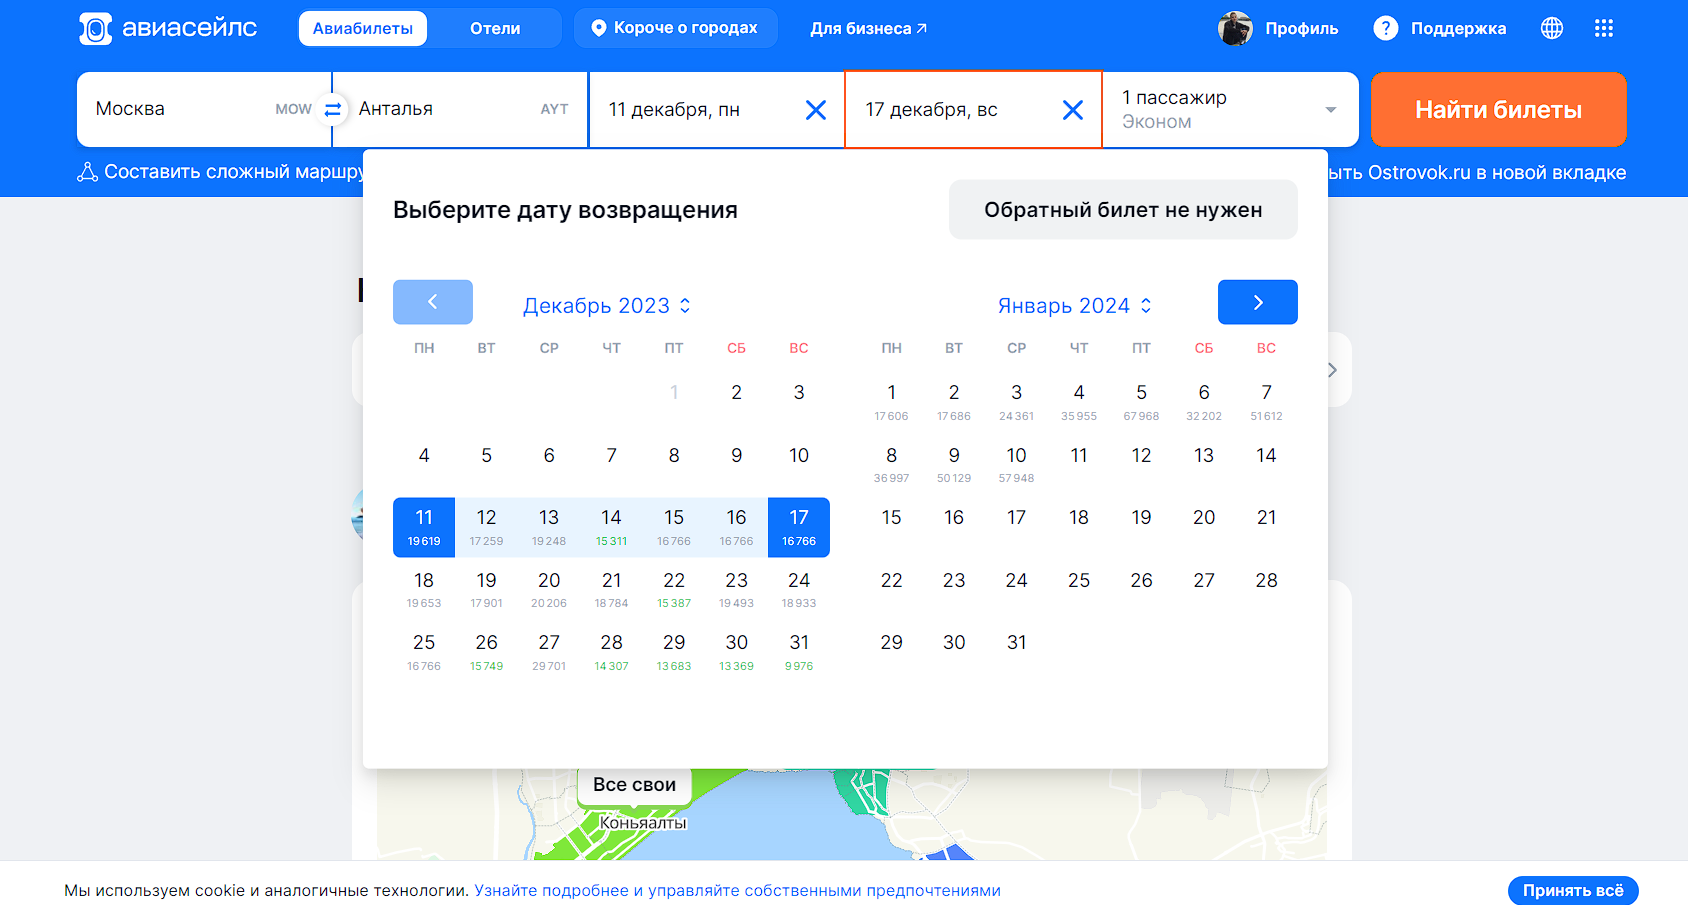1688x905 pixels.
Task: Accept cookies with Принять всё
Action: click(x=1573, y=890)
